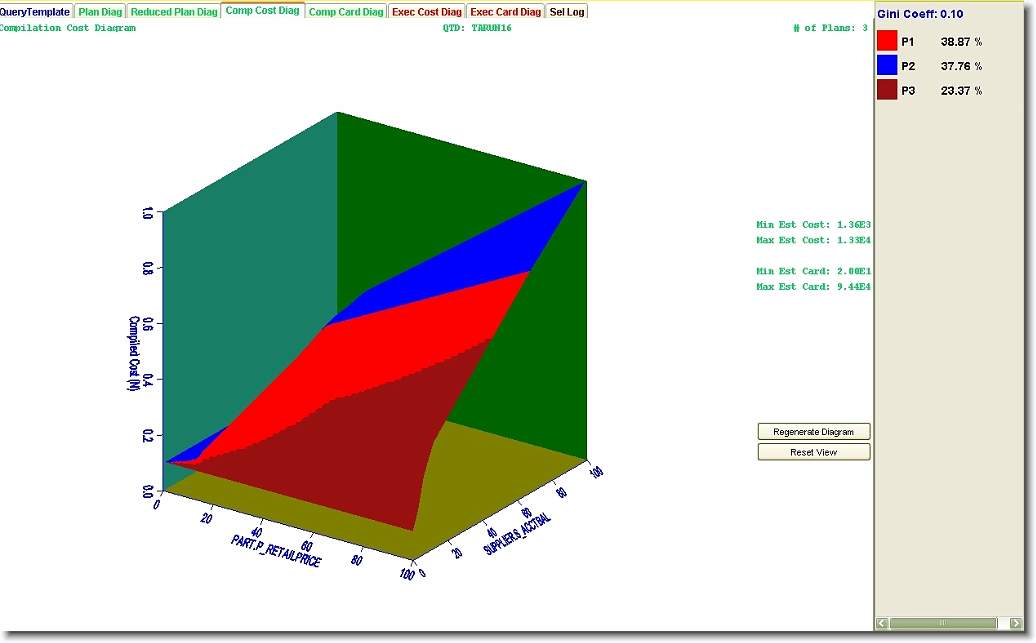Click the dark red surface in the 3D plot

[330, 450]
